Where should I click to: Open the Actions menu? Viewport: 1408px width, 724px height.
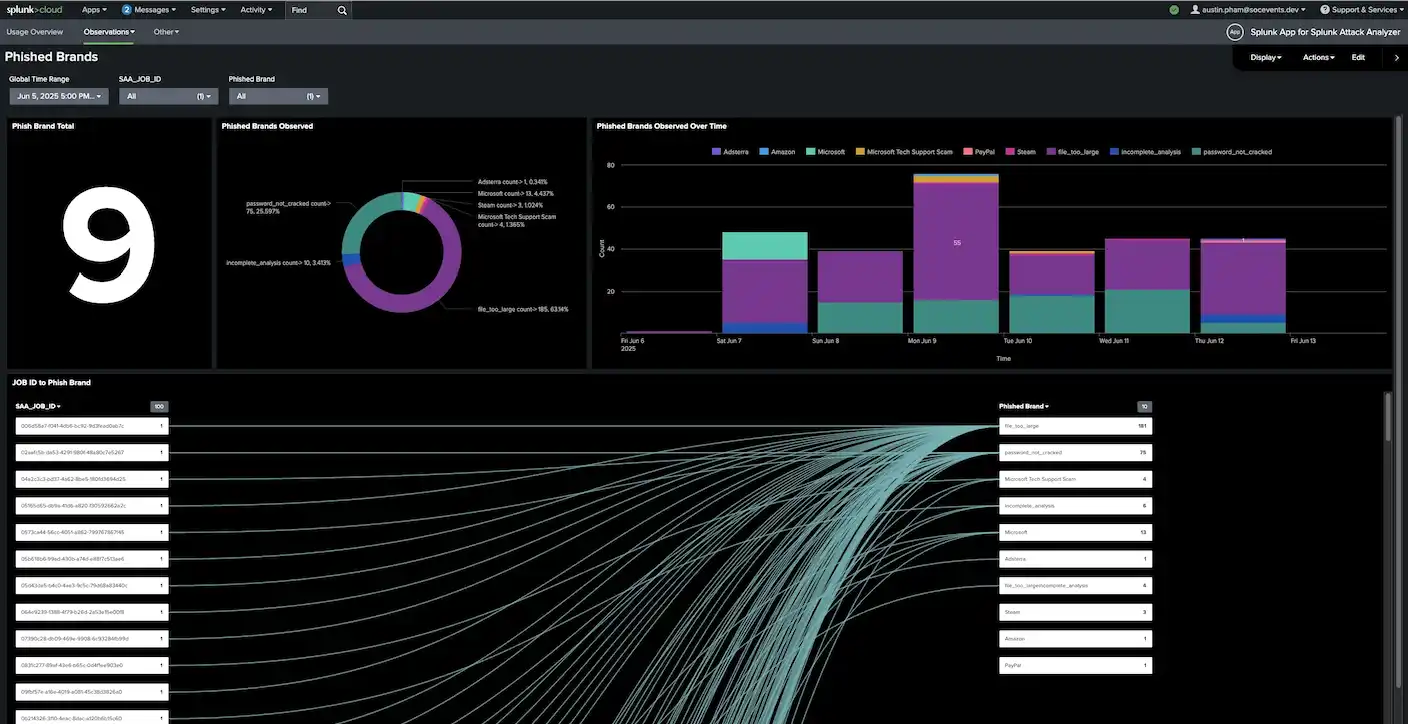point(1318,57)
